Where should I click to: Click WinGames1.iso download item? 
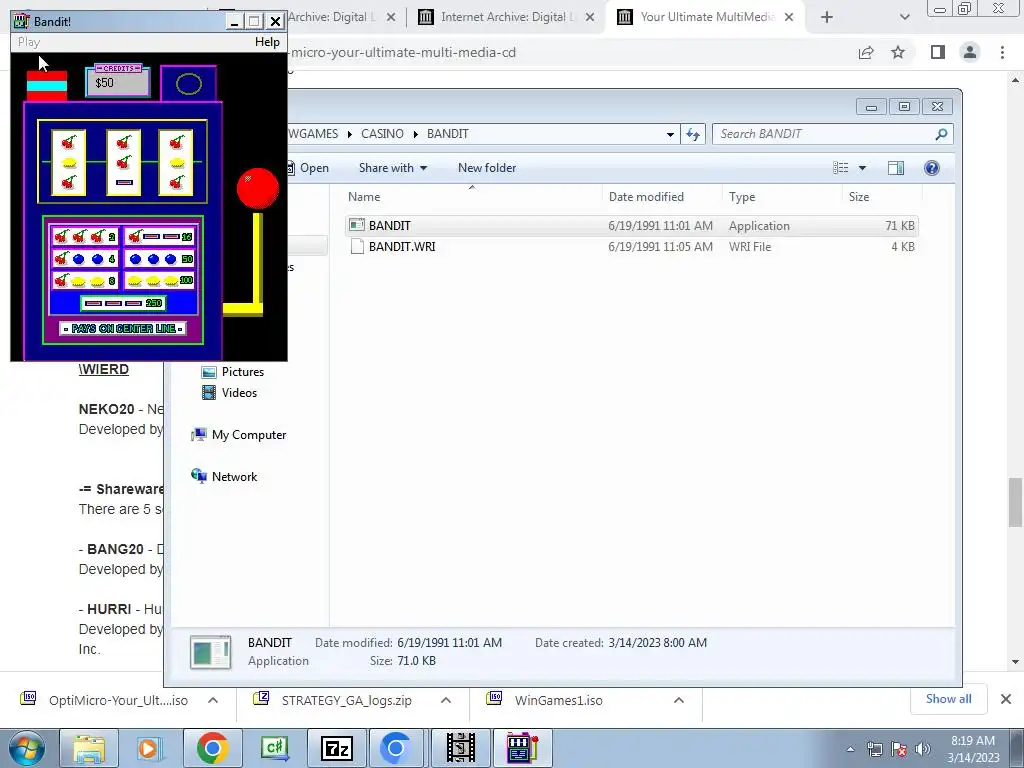tap(558, 700)
